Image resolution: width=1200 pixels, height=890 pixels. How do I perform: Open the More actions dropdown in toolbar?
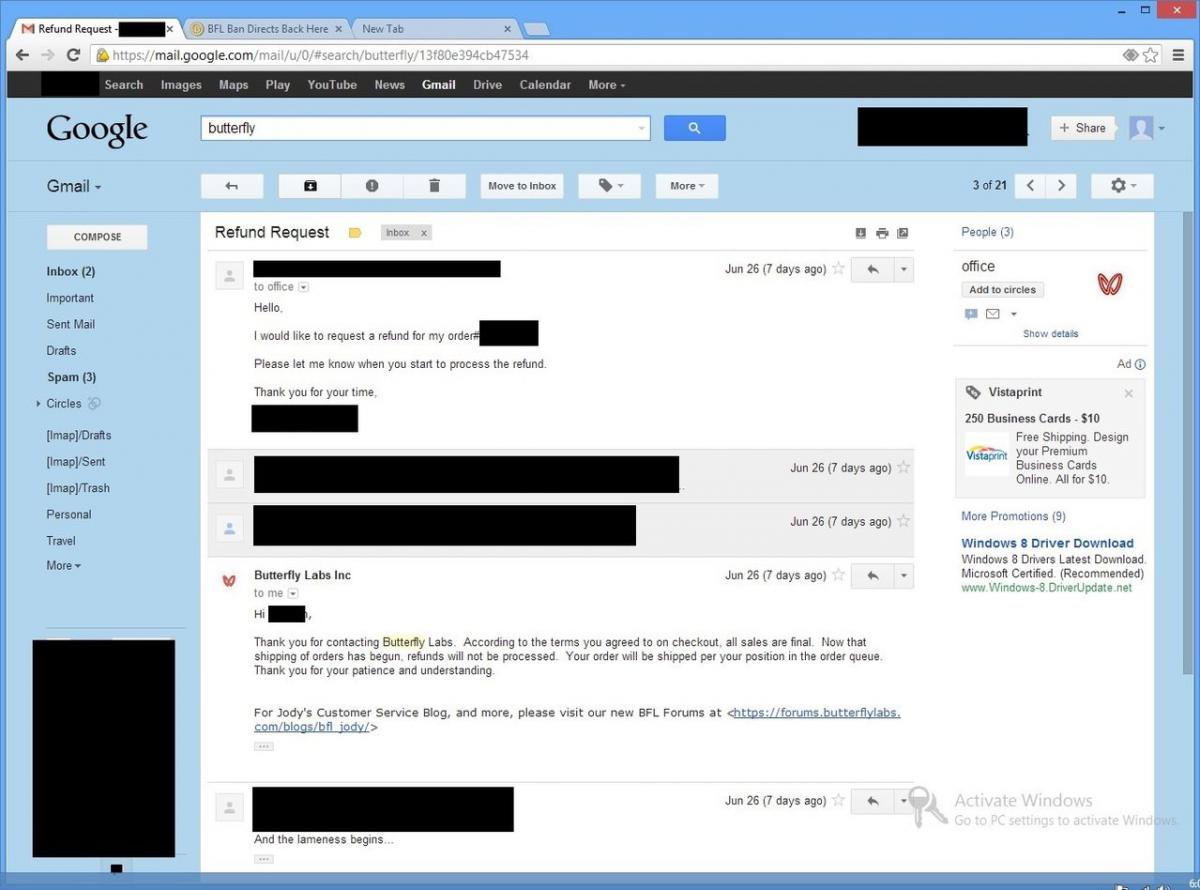pos(687,186)
